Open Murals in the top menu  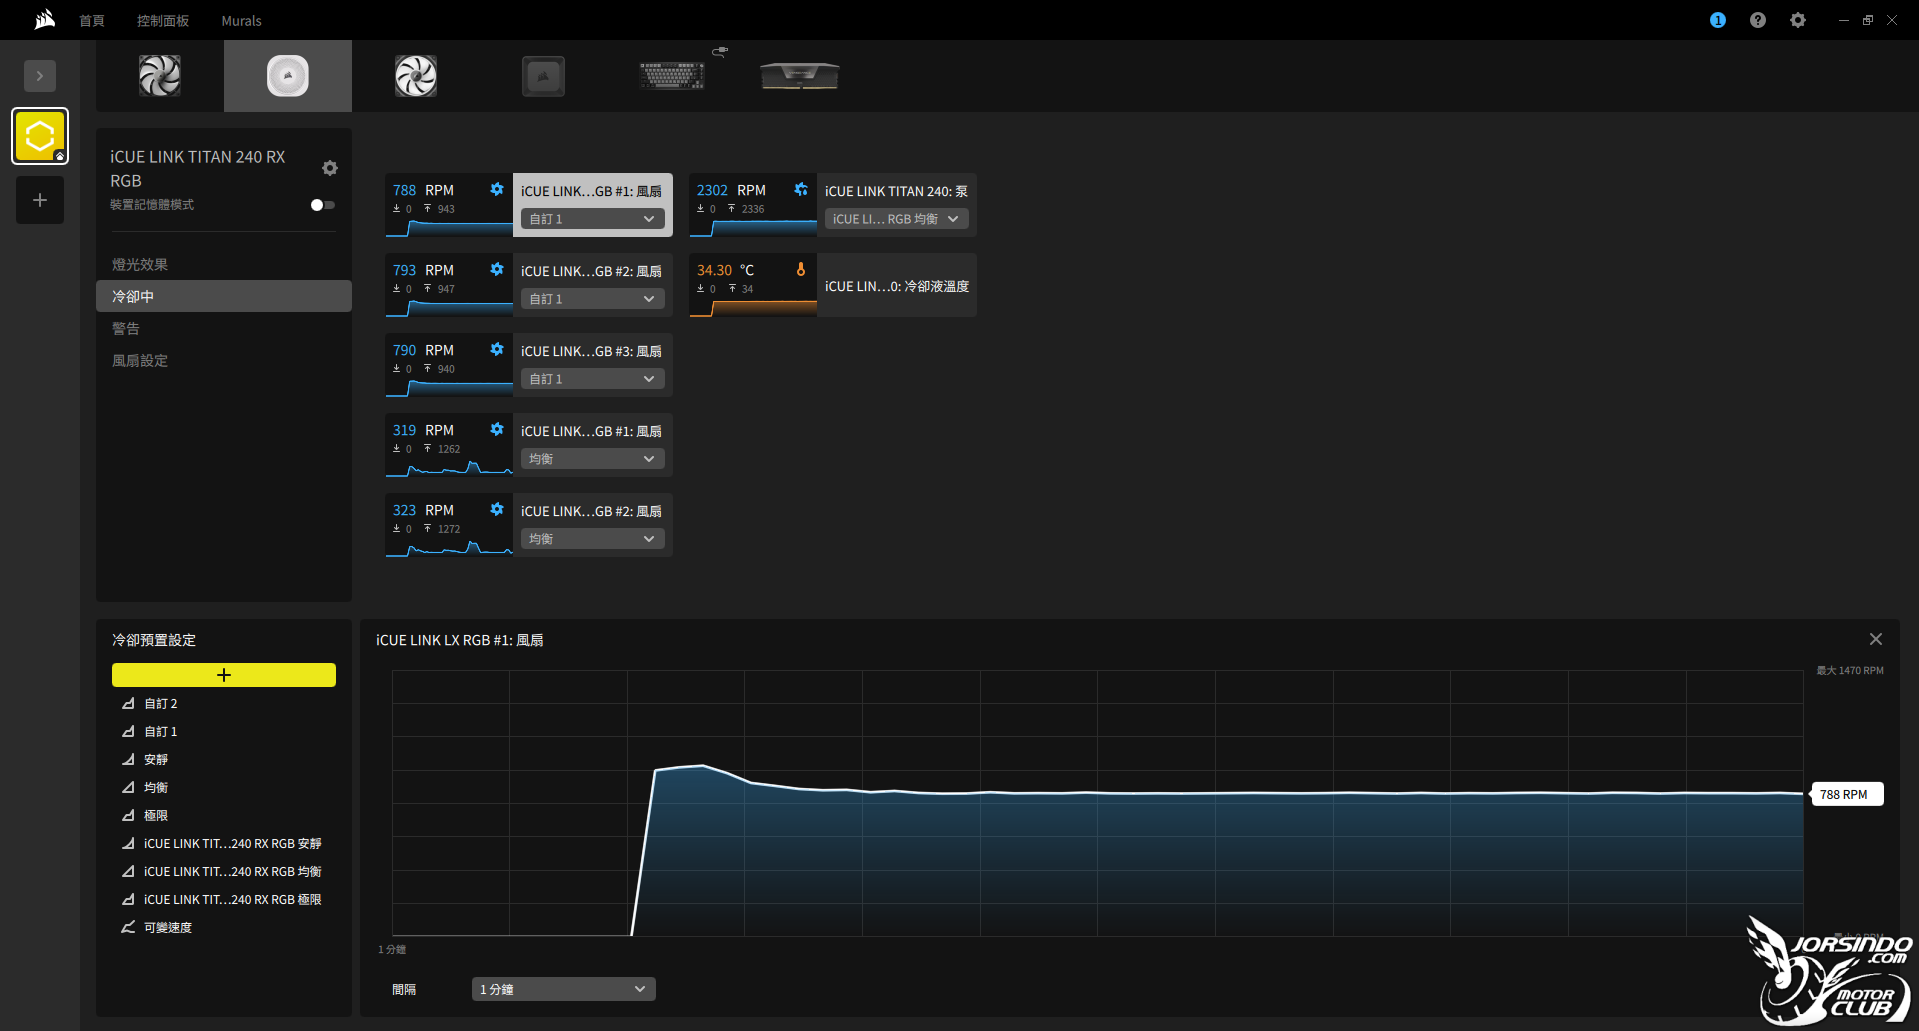click(241, 21)
